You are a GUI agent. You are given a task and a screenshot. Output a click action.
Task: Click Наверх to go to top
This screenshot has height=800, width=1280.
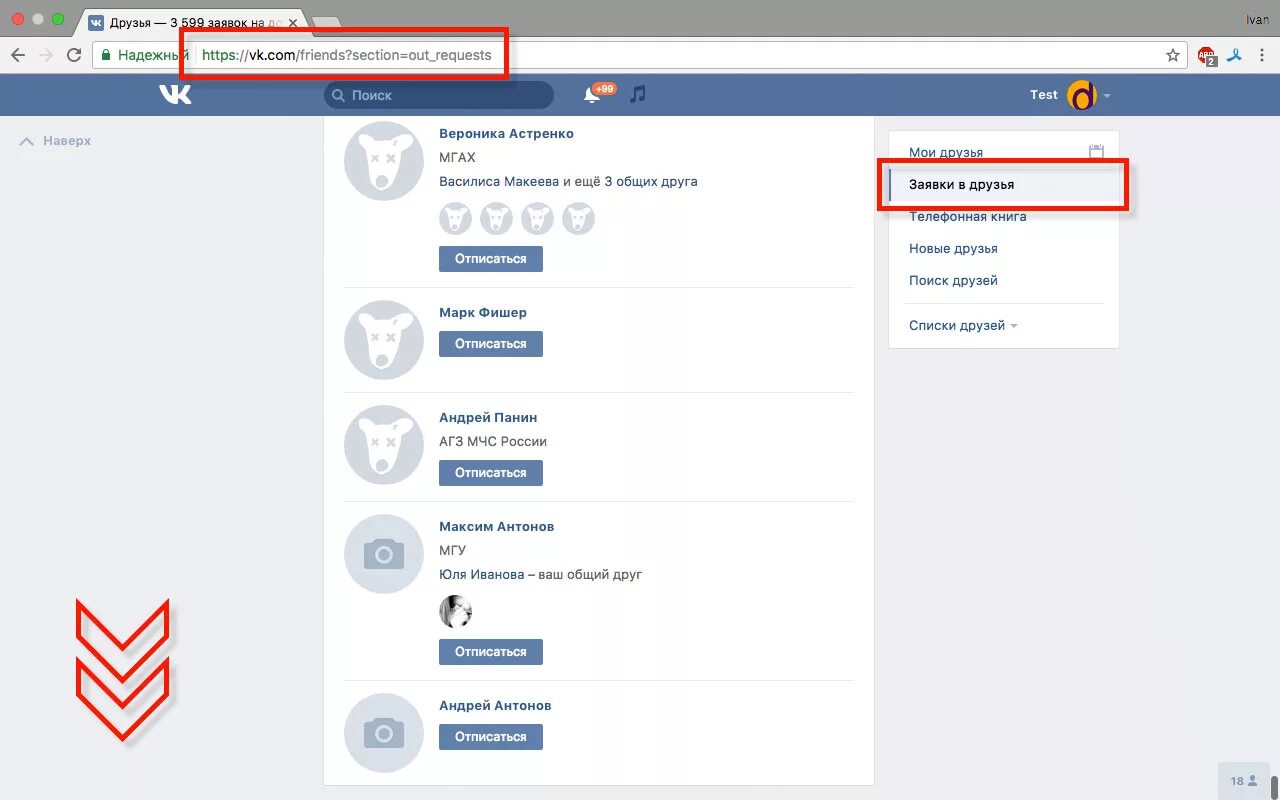[x=55, y=141]
